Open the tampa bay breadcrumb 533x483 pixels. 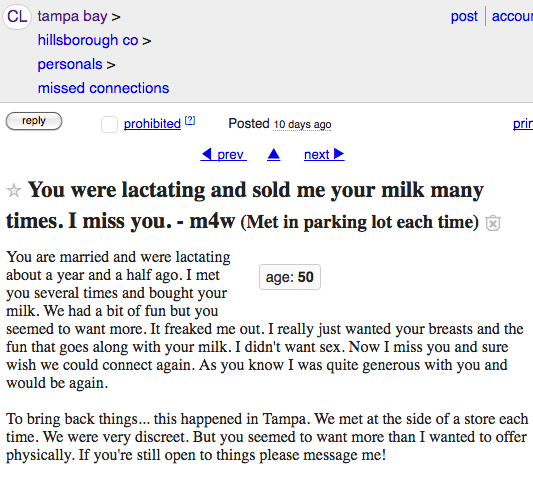(72, 16)
